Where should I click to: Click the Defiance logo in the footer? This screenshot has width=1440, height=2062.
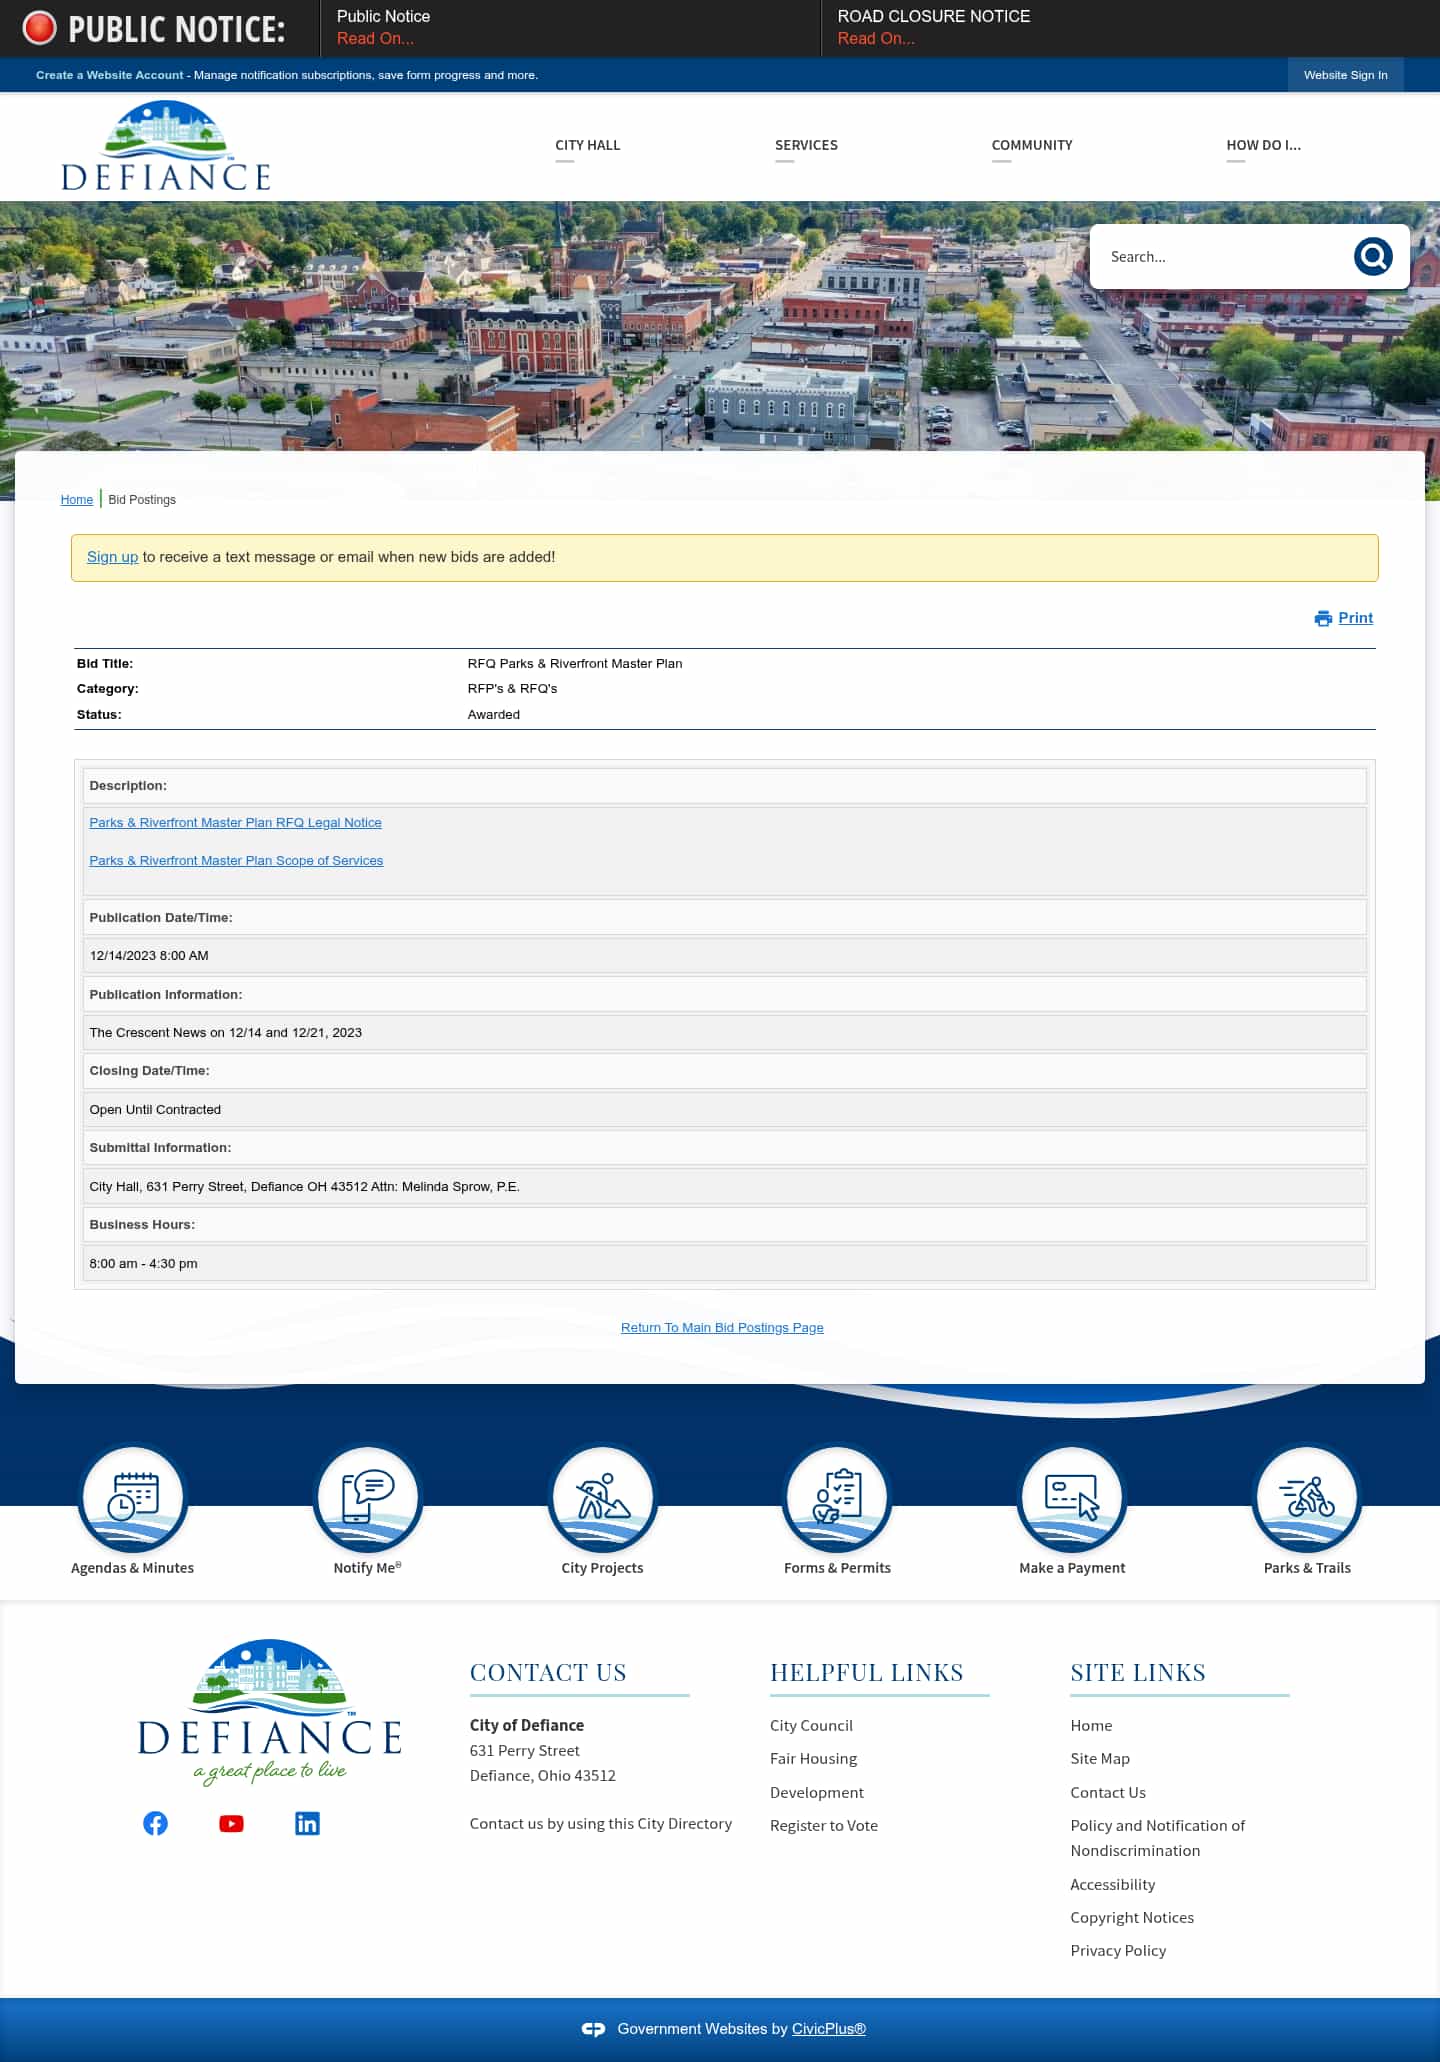coord(270,1712)
